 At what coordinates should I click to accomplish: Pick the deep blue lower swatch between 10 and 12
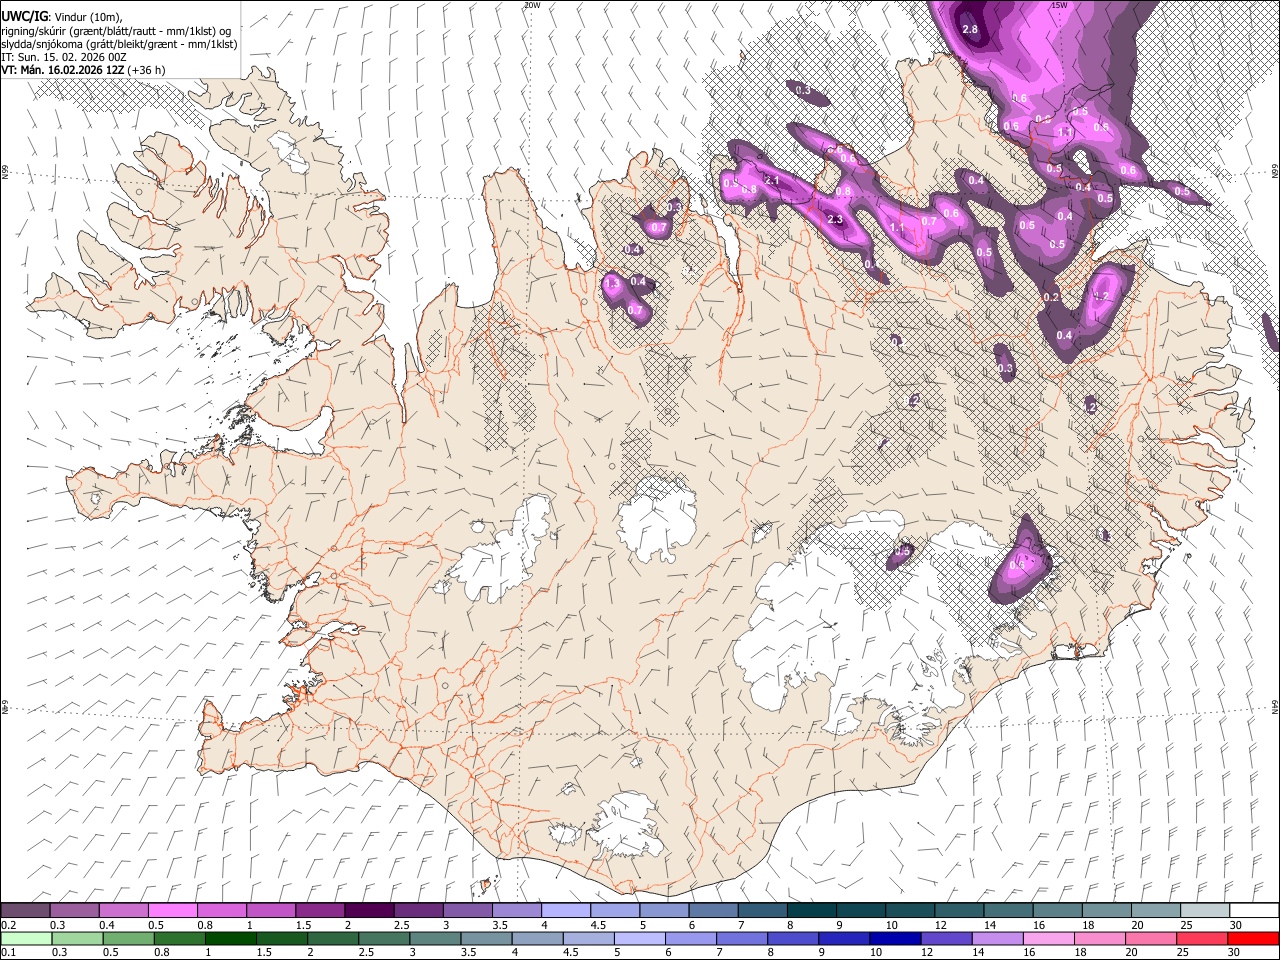(895, 938)
